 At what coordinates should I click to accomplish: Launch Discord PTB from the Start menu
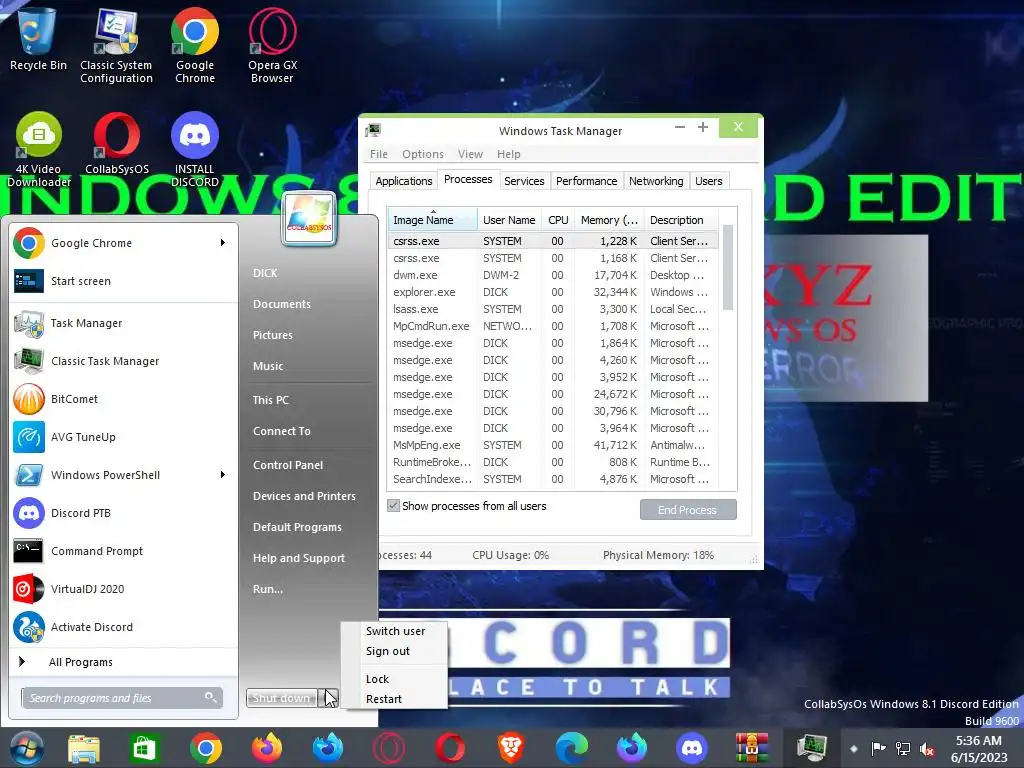121,513
